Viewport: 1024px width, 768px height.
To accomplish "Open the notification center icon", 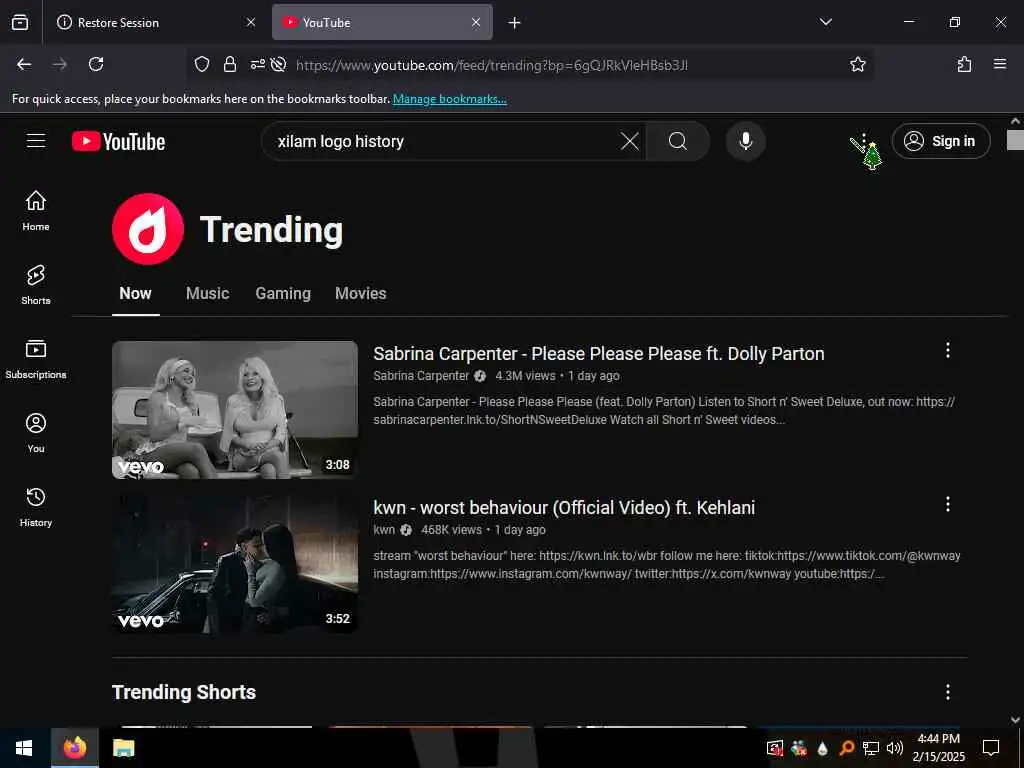I will pyautogui.click(x=991, y=748).
